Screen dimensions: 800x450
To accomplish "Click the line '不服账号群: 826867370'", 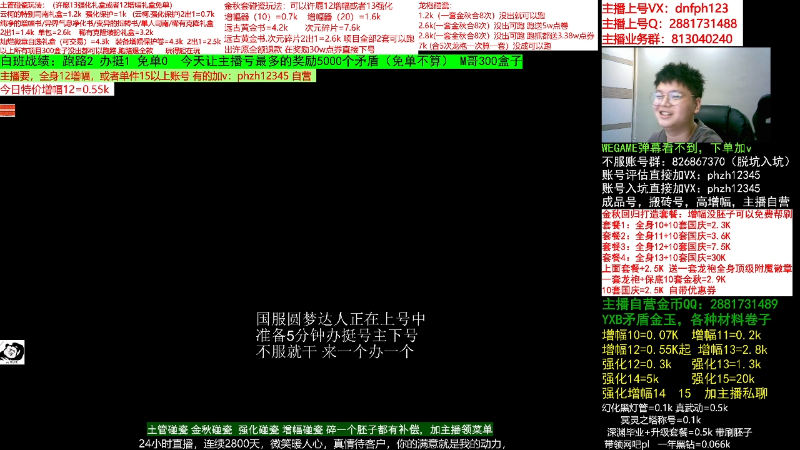I will coord(696,162).
